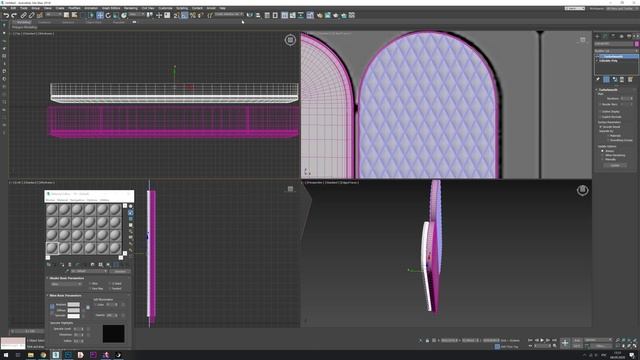Toggle the Layer Explorer icon
640x360 pixels.
(275, 15)
